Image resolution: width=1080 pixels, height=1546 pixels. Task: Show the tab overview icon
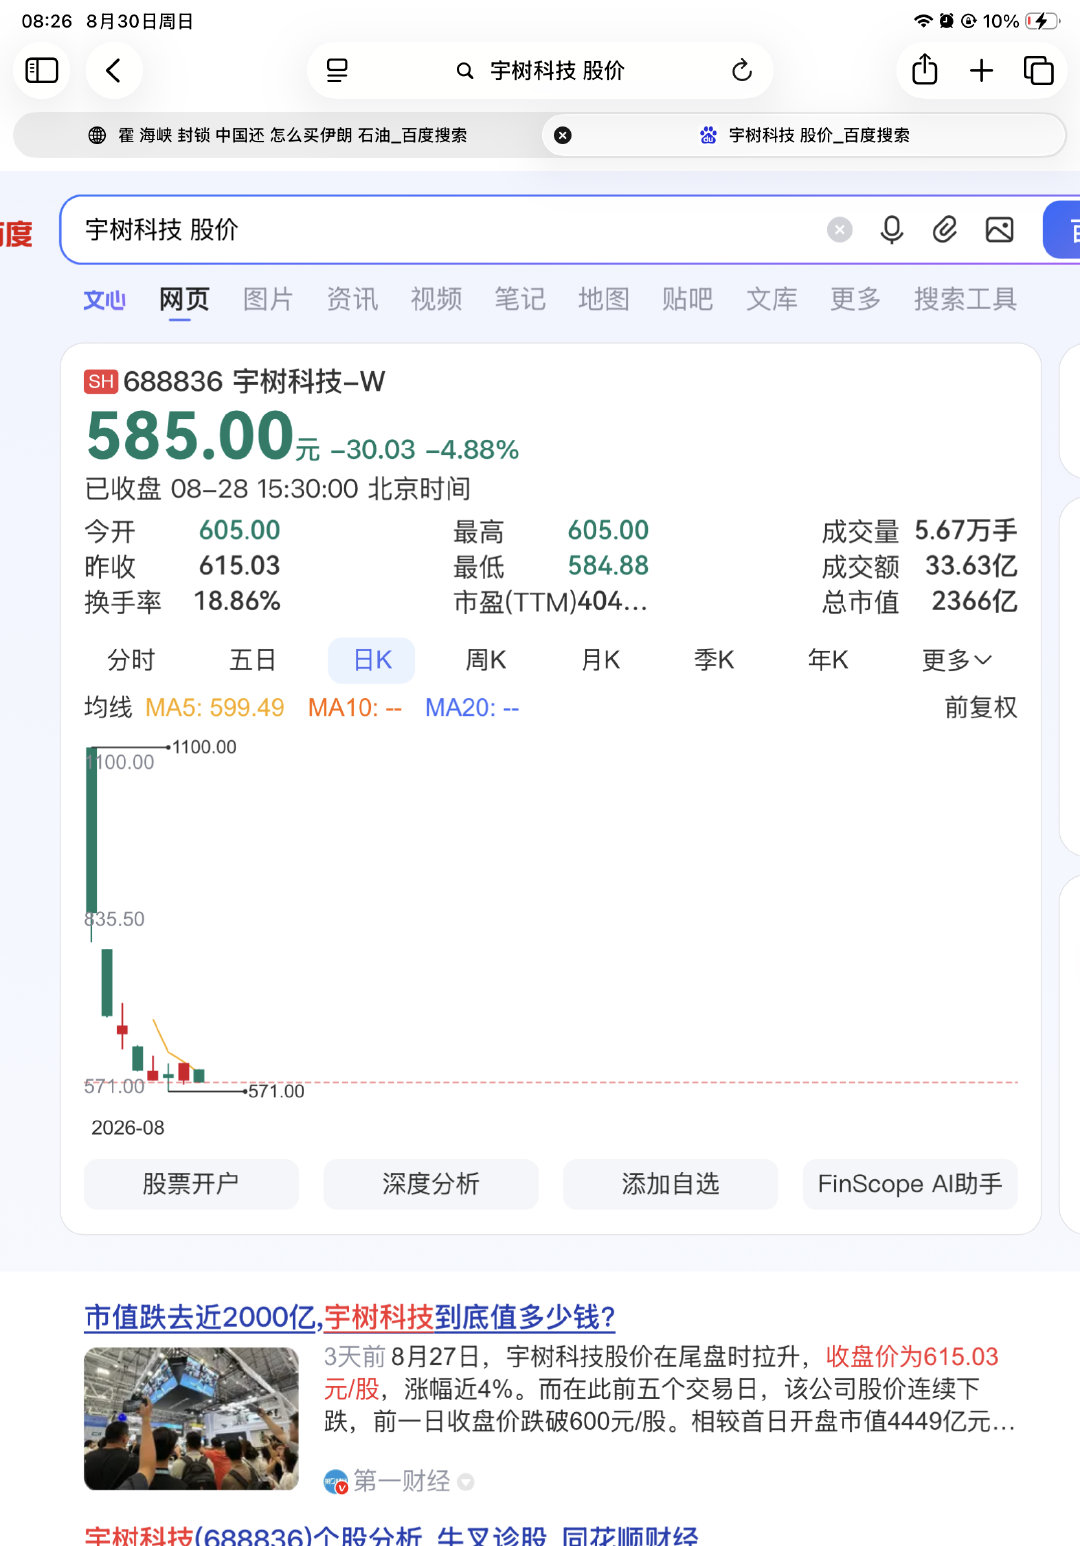tap(1038, 70)
